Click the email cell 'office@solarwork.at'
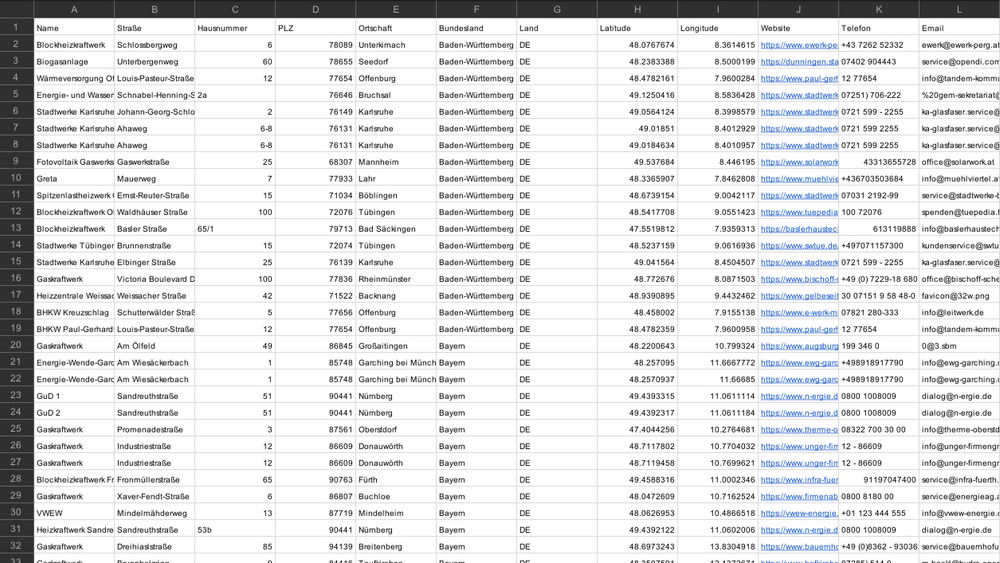The height and width of the screenshot is (563, 1000). (959, 162)
